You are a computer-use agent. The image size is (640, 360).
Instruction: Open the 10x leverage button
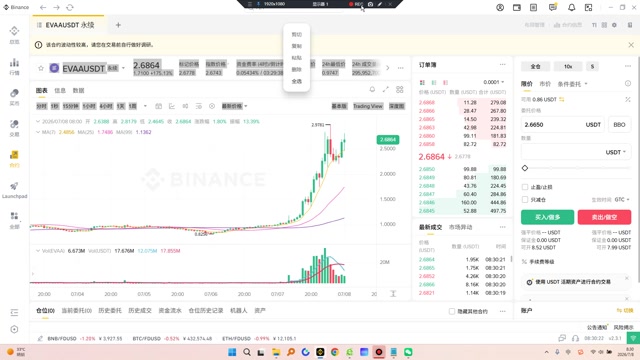[568, 66]
